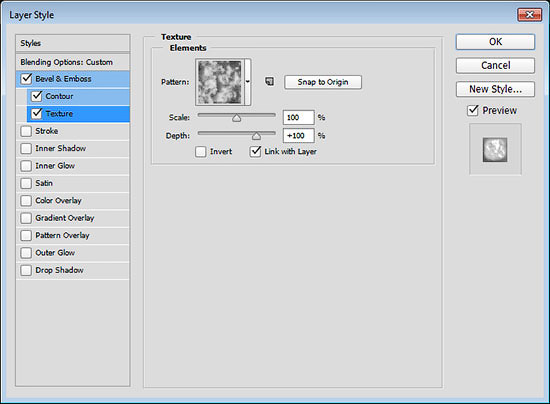Screen dimensions: 550x404
Task: Click the Scale slider handle
Action: pyautogui.click(x=236, y=117)
